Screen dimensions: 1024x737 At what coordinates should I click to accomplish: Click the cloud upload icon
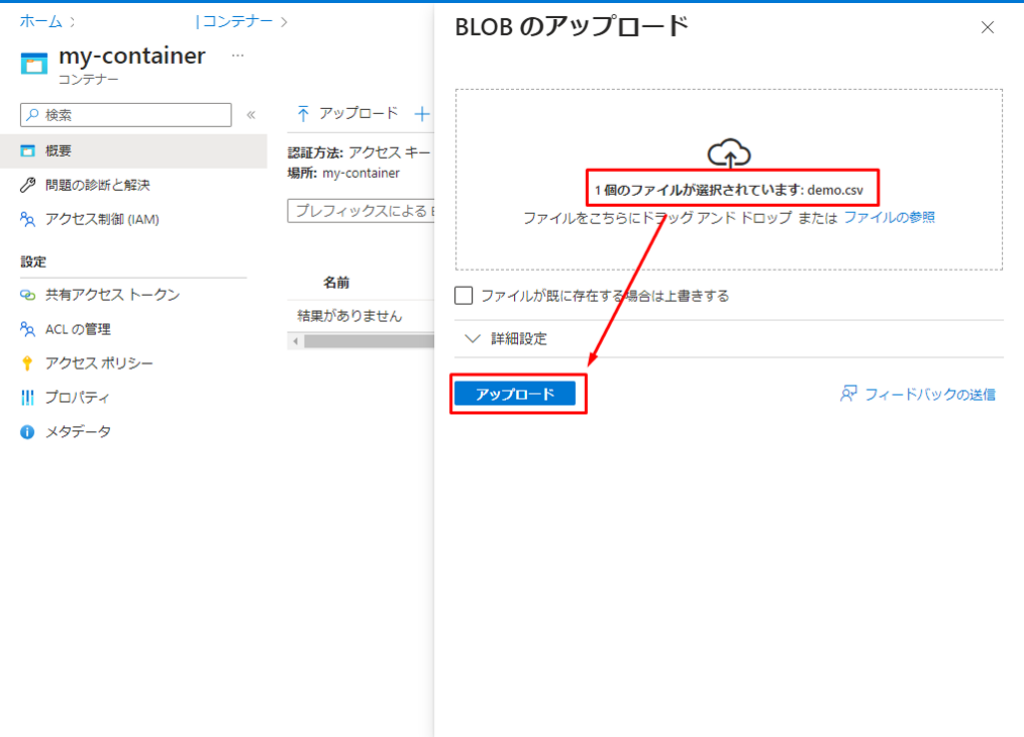click(x=729, y=153)
